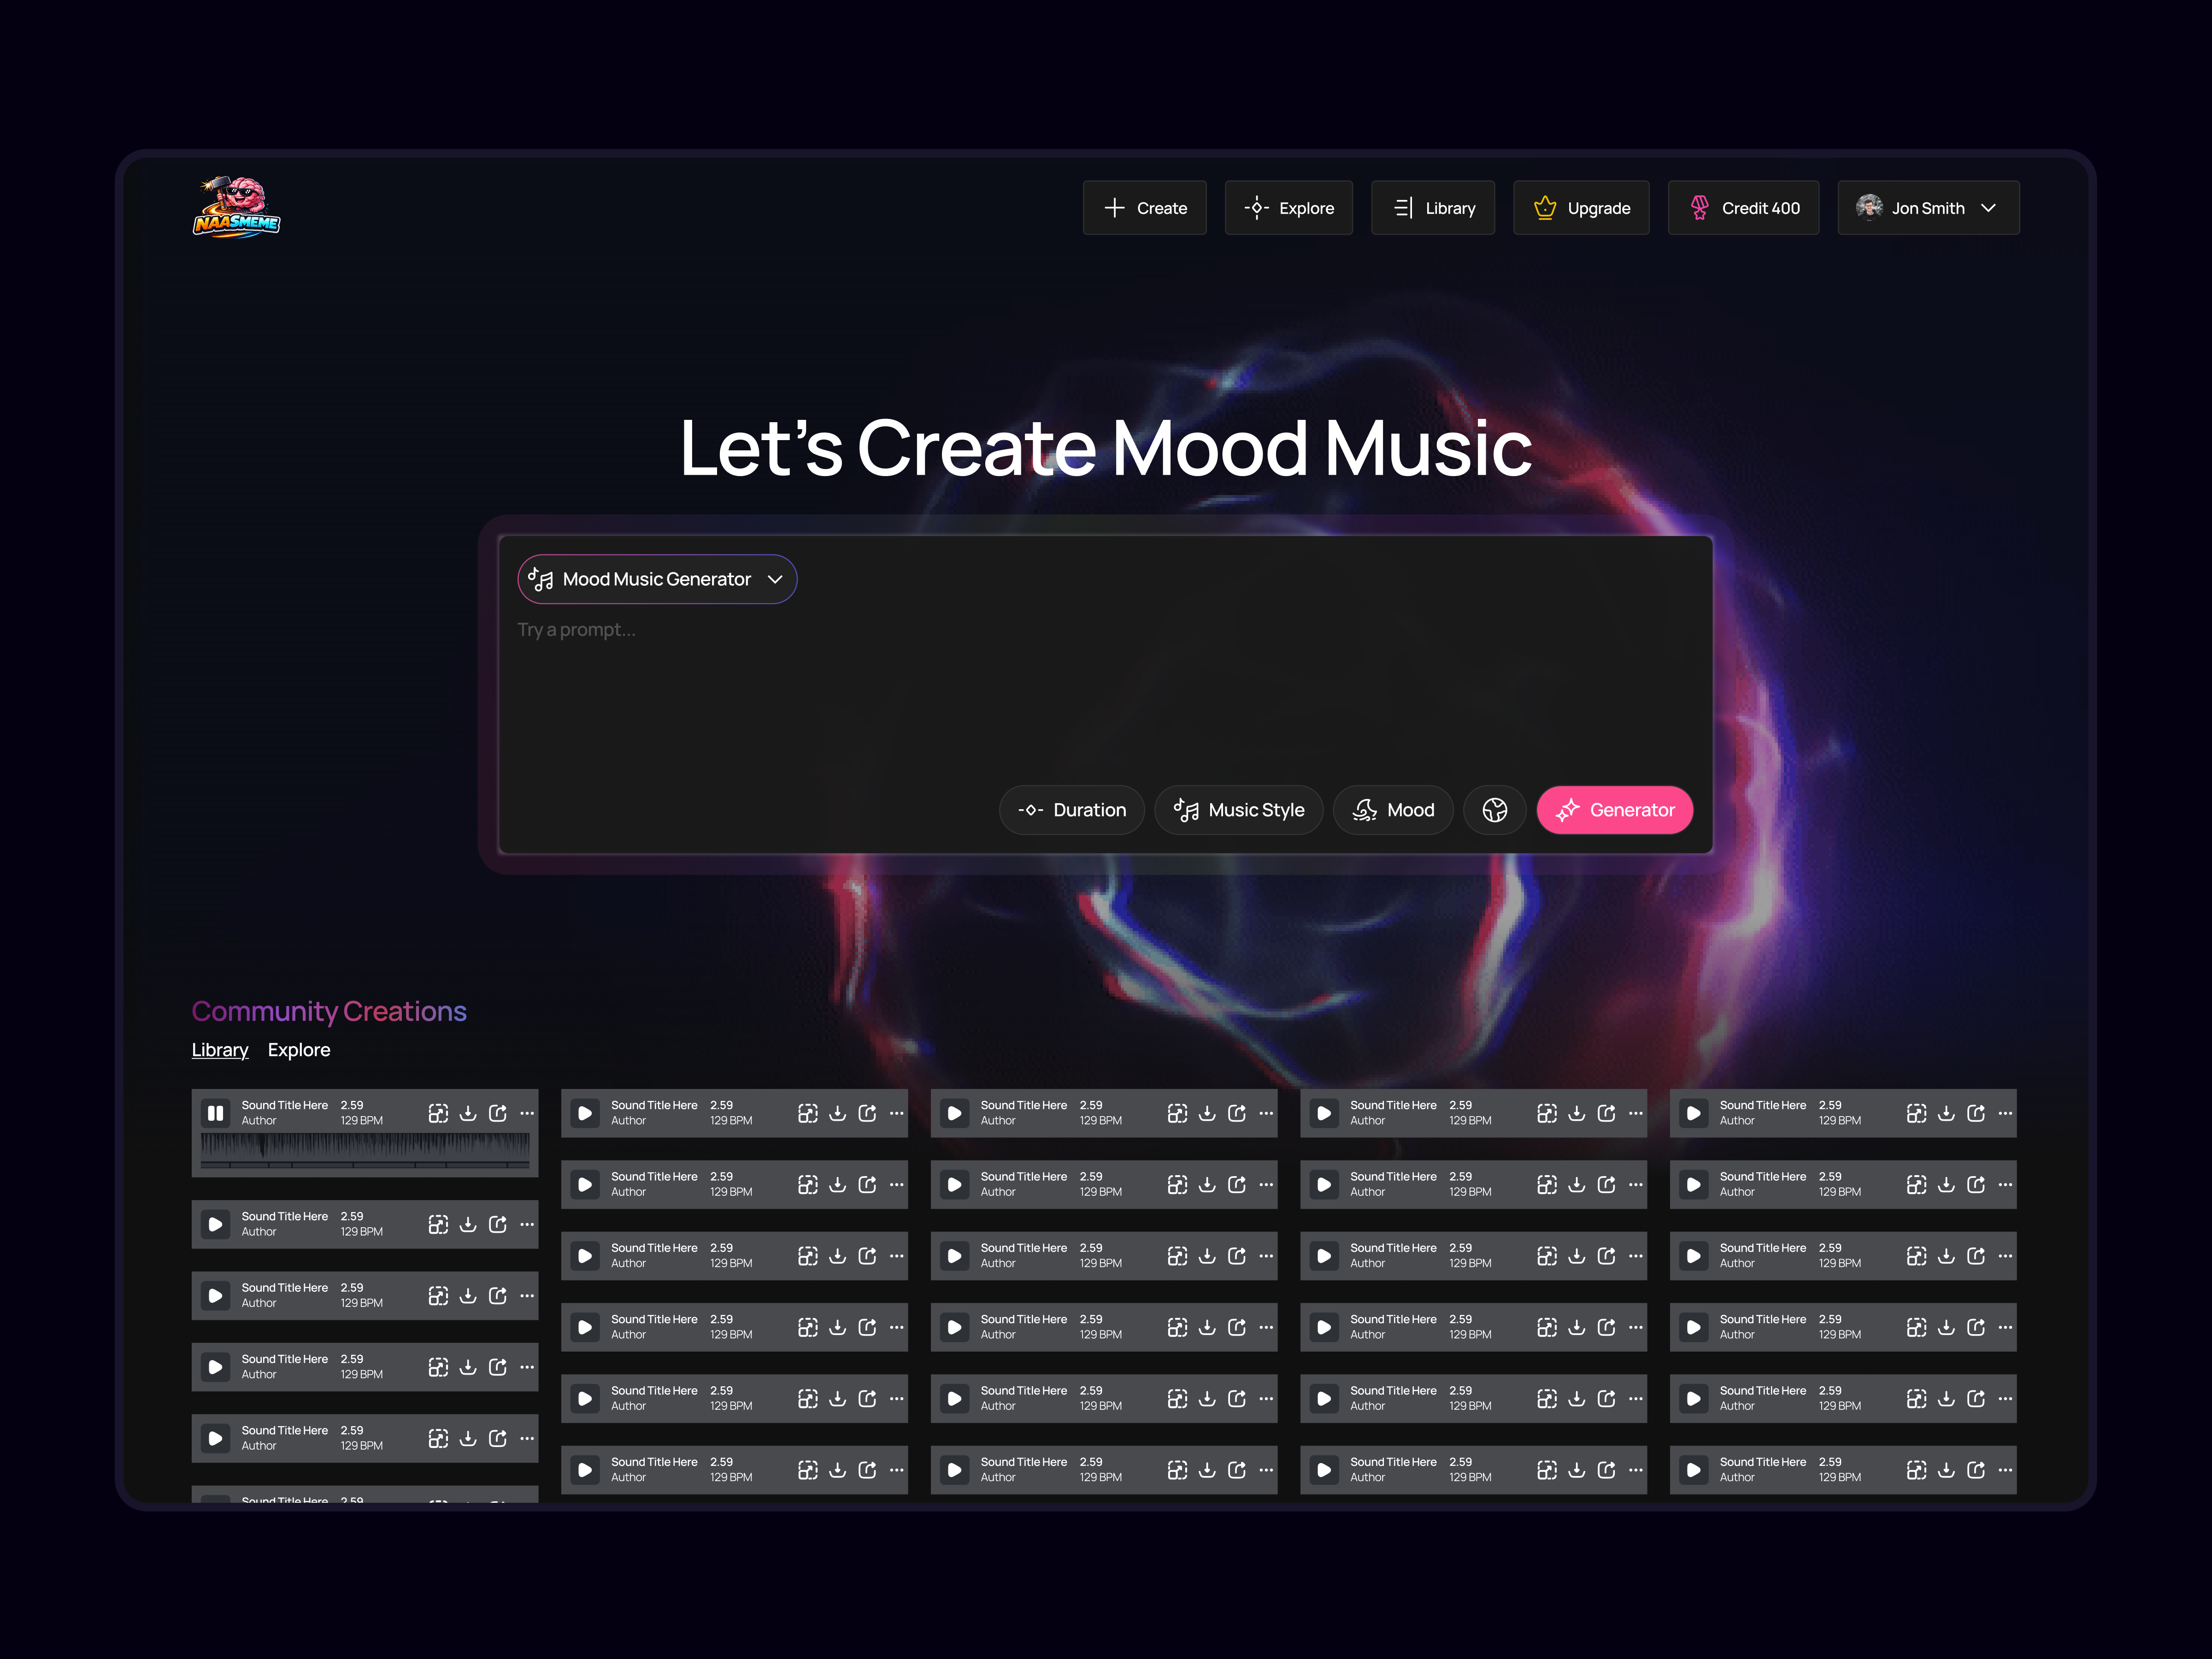
Task: Click the NAASMEME logo
Action: [x=236, y=207]
